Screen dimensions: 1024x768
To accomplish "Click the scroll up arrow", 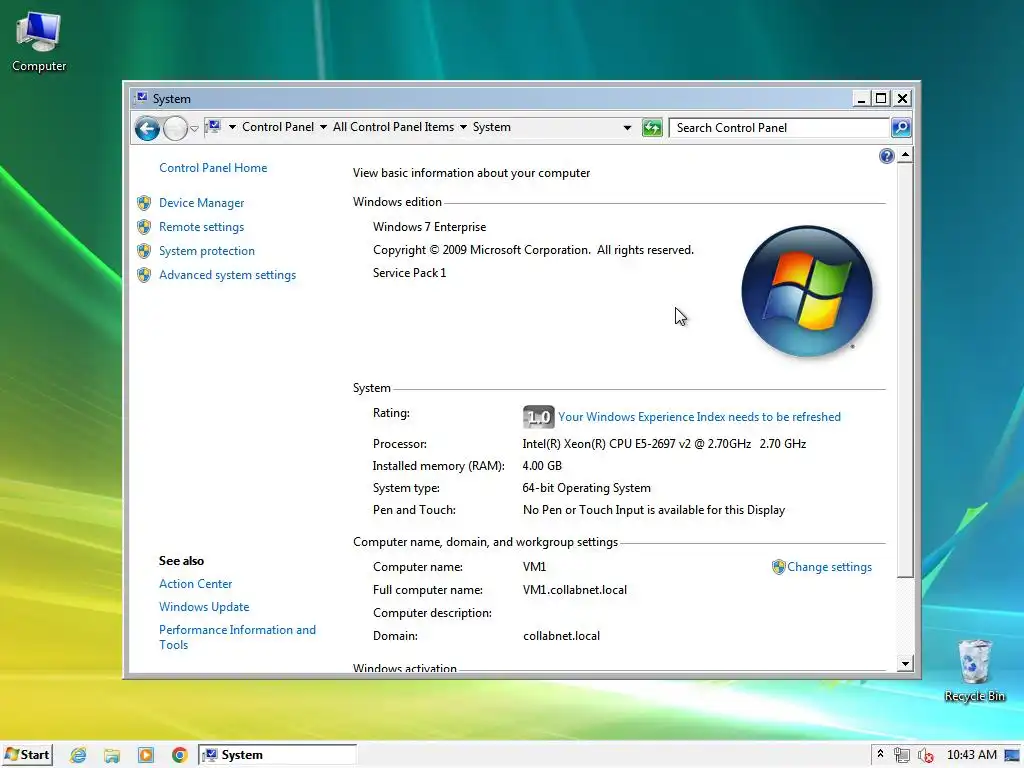I will (905, 155).
